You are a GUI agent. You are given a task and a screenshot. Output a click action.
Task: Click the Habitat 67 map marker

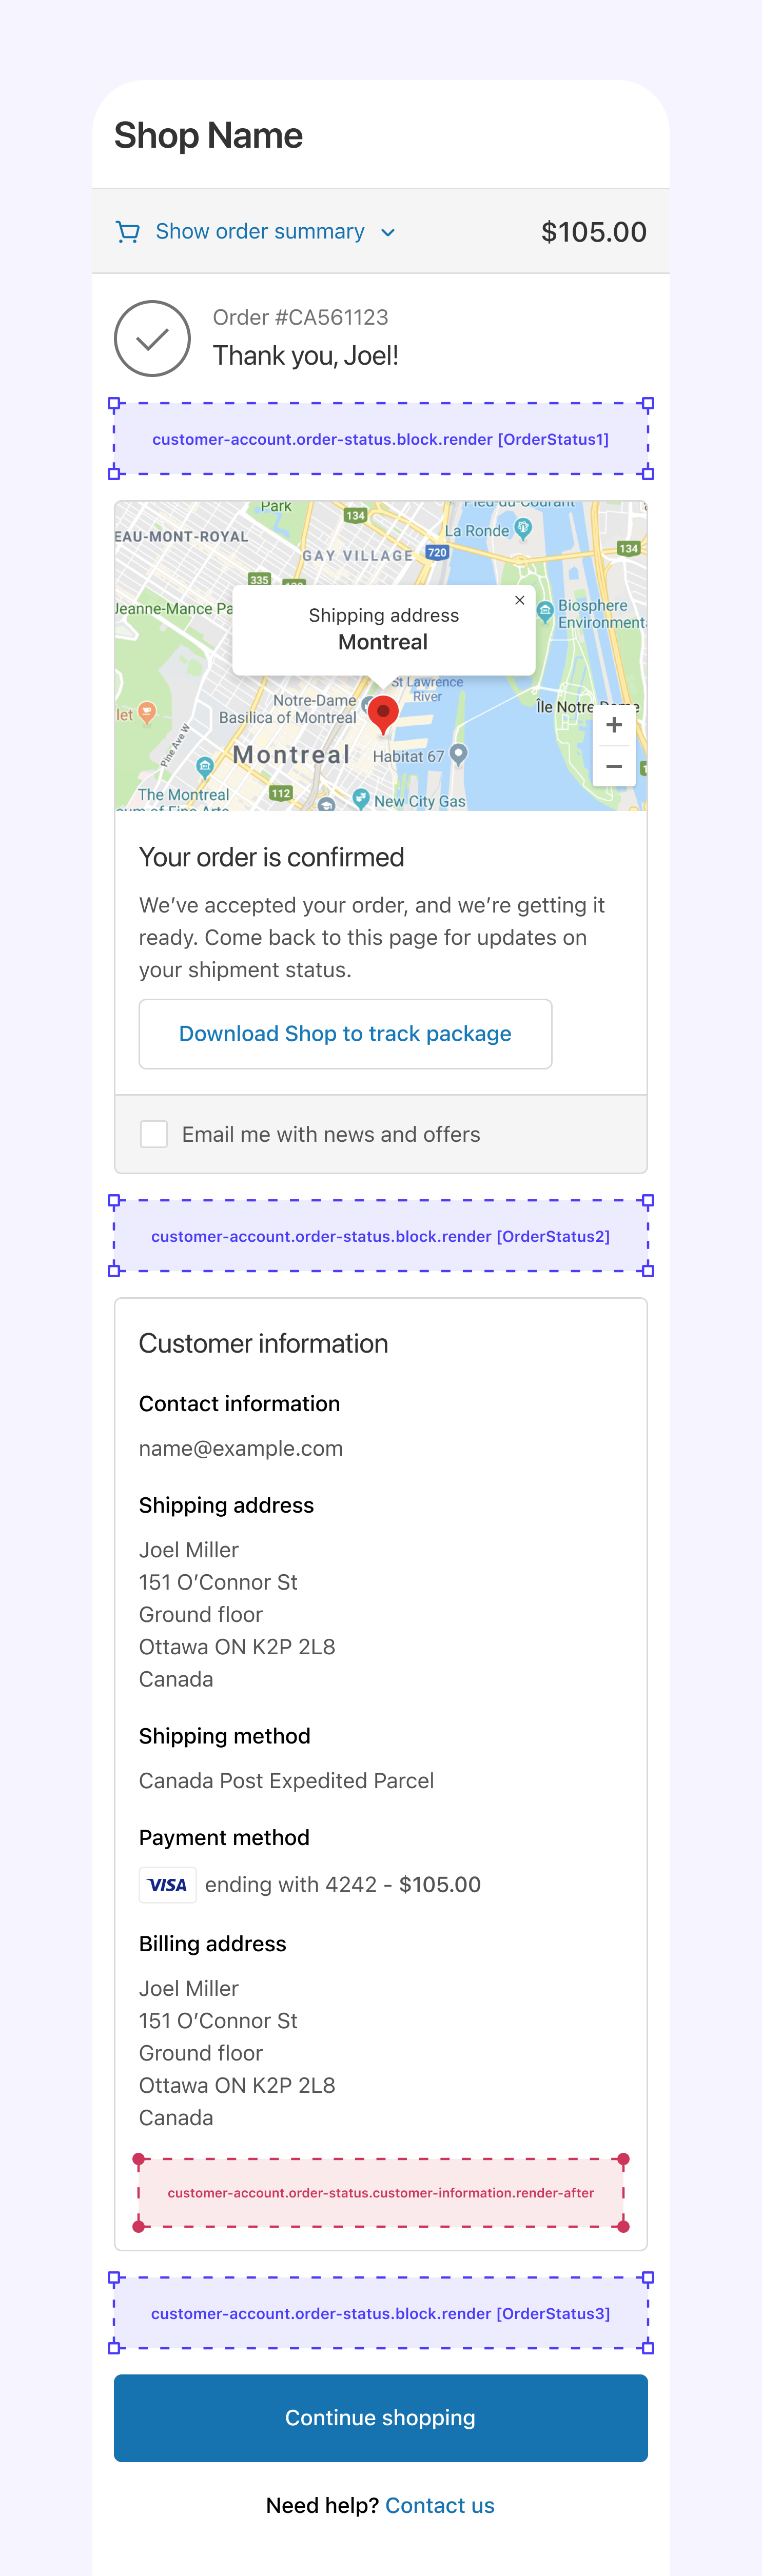coord(459,754)
